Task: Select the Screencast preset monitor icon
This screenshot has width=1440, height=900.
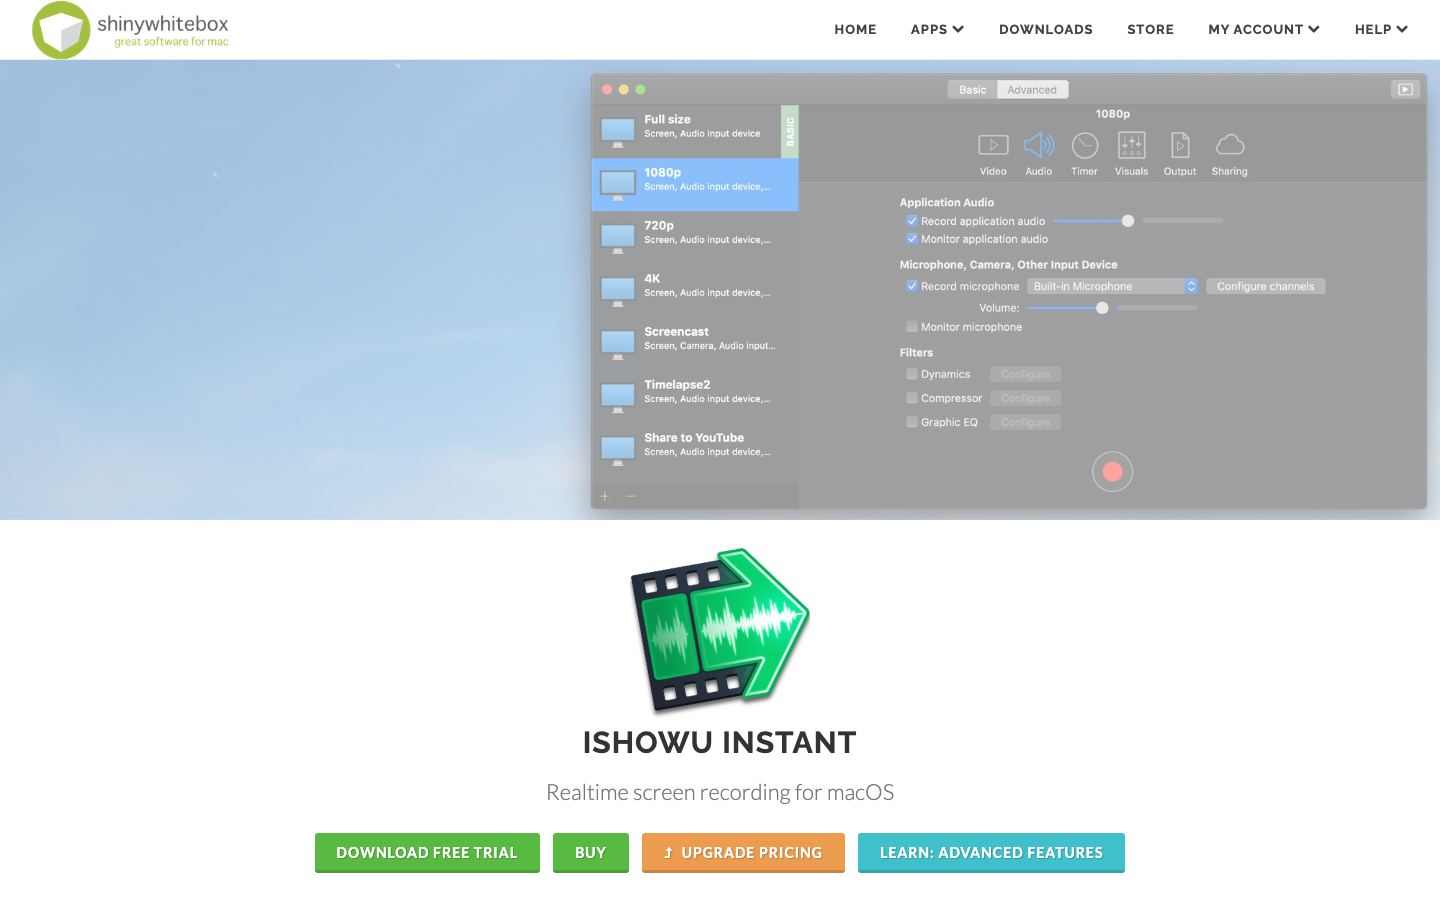Action: click(x=618, y=344)
